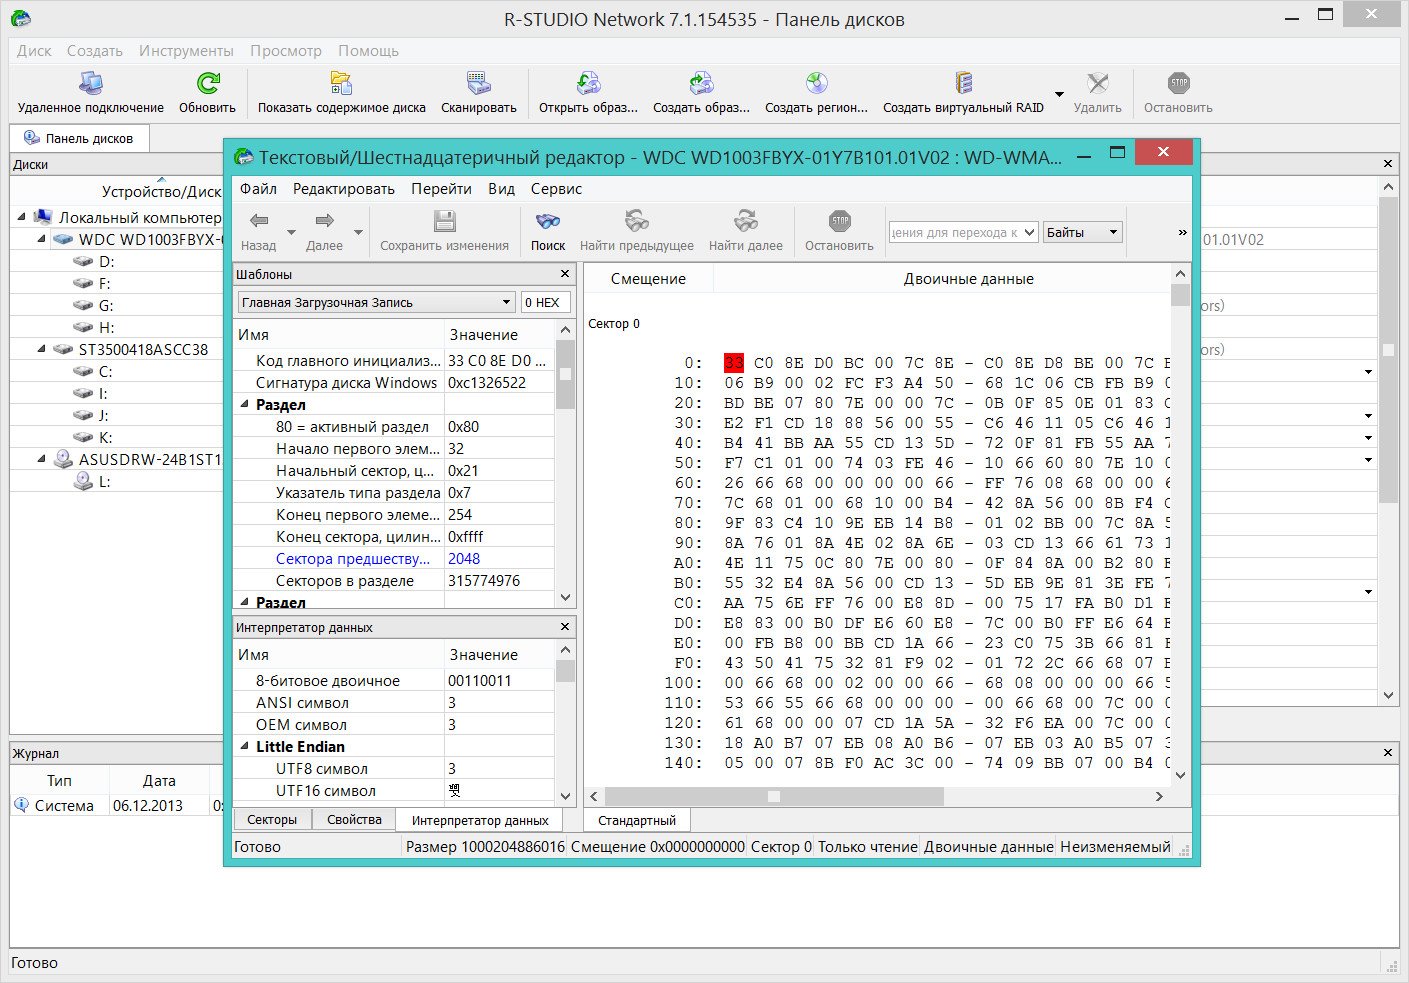Click the Найти предыдущее icon
Image resolution: width=1409 pixels, height=983 pixels.
pos(637,221)
